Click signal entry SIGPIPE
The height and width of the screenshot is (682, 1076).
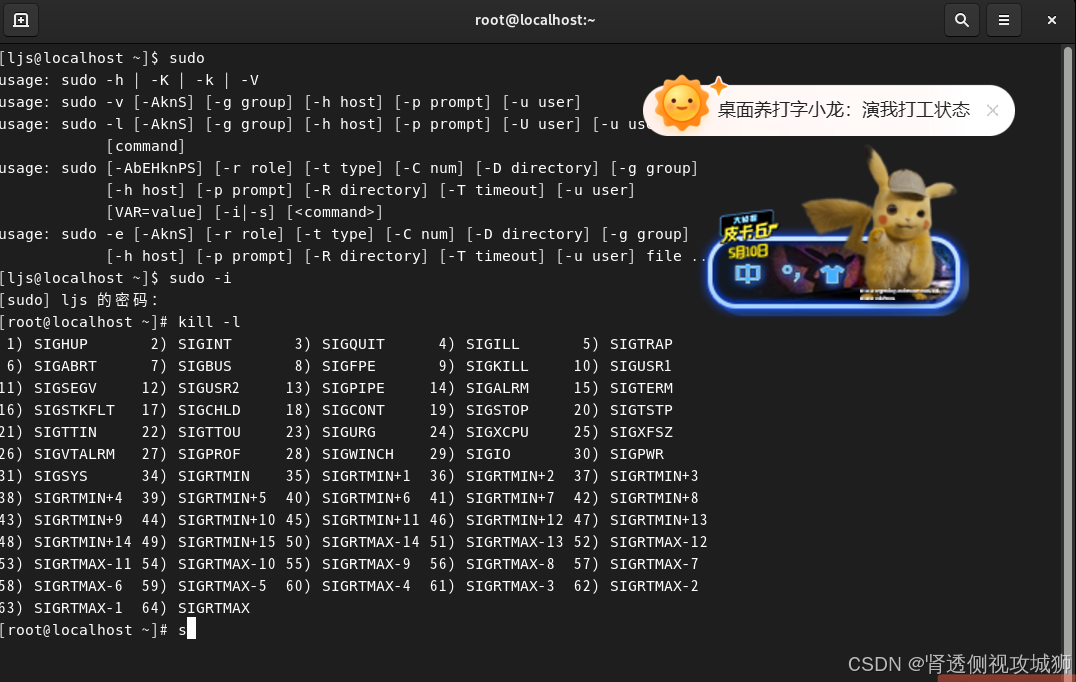click(x=353, y=388)
